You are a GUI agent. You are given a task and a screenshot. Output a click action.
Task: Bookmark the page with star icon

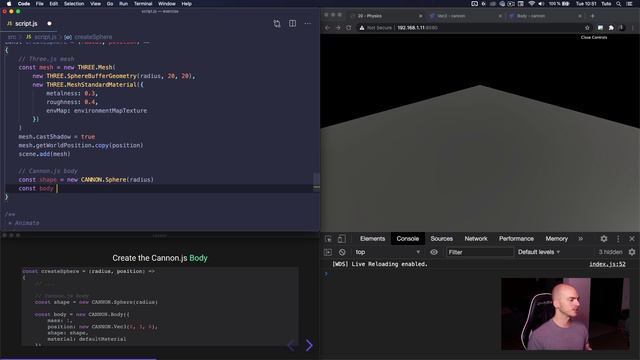(x=587, y=28)
